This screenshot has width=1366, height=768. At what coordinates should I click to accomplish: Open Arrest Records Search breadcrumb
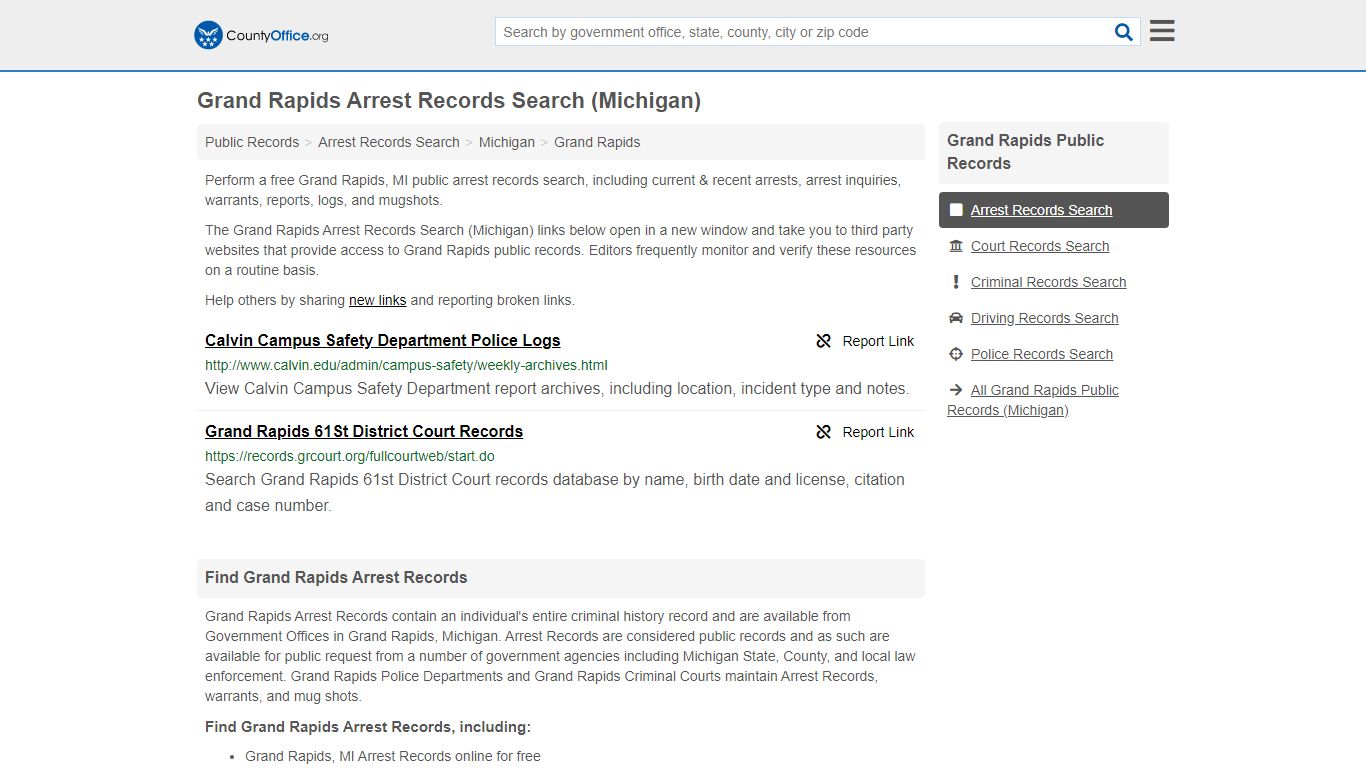click(389, 142)
